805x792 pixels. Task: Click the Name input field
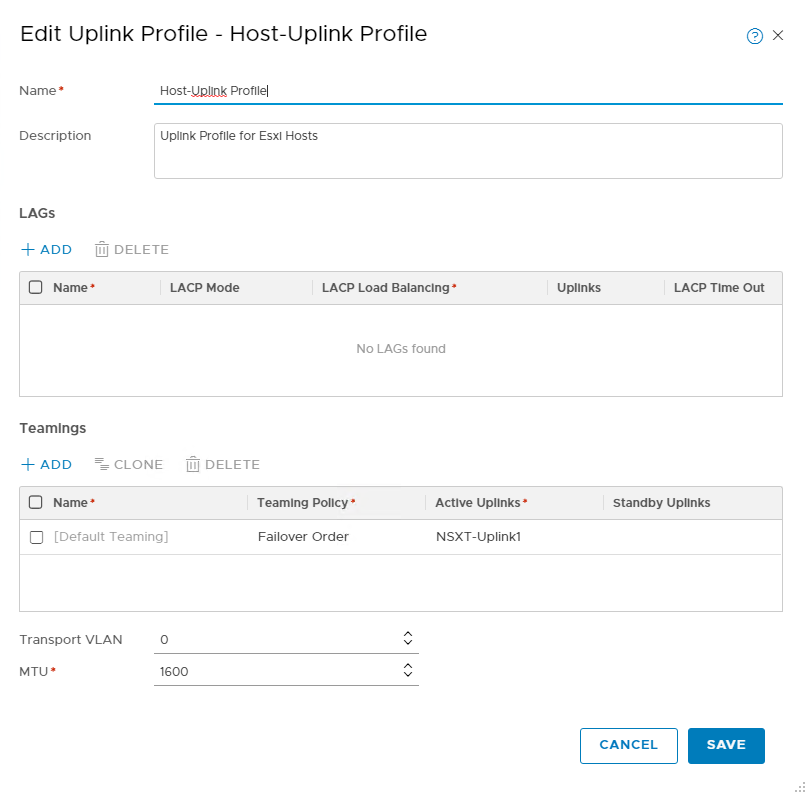(x=468, y=91)
